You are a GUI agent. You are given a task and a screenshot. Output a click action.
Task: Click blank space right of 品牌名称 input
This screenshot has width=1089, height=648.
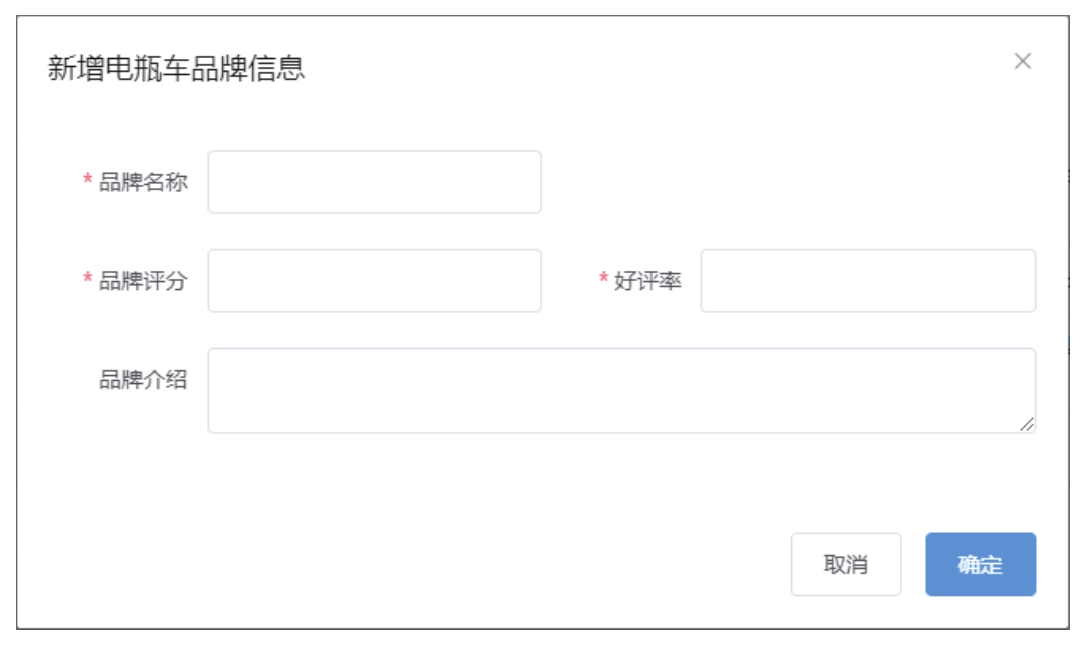pos(780,182)
